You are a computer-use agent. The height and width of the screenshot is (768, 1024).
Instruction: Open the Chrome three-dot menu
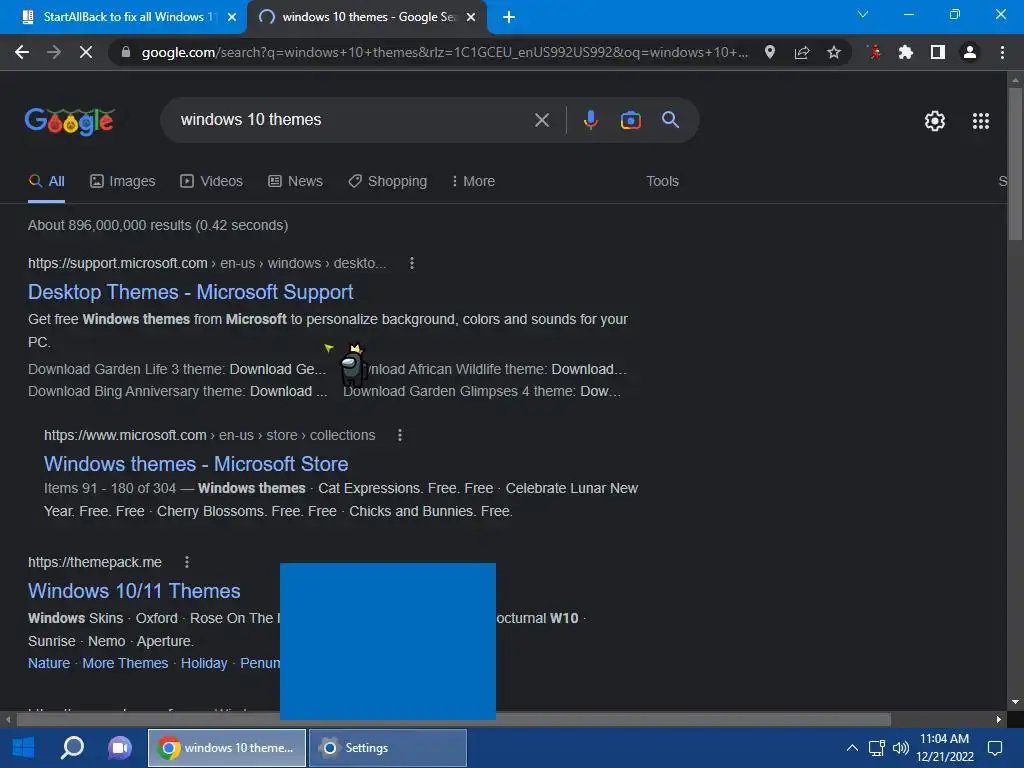[1002, 52]
